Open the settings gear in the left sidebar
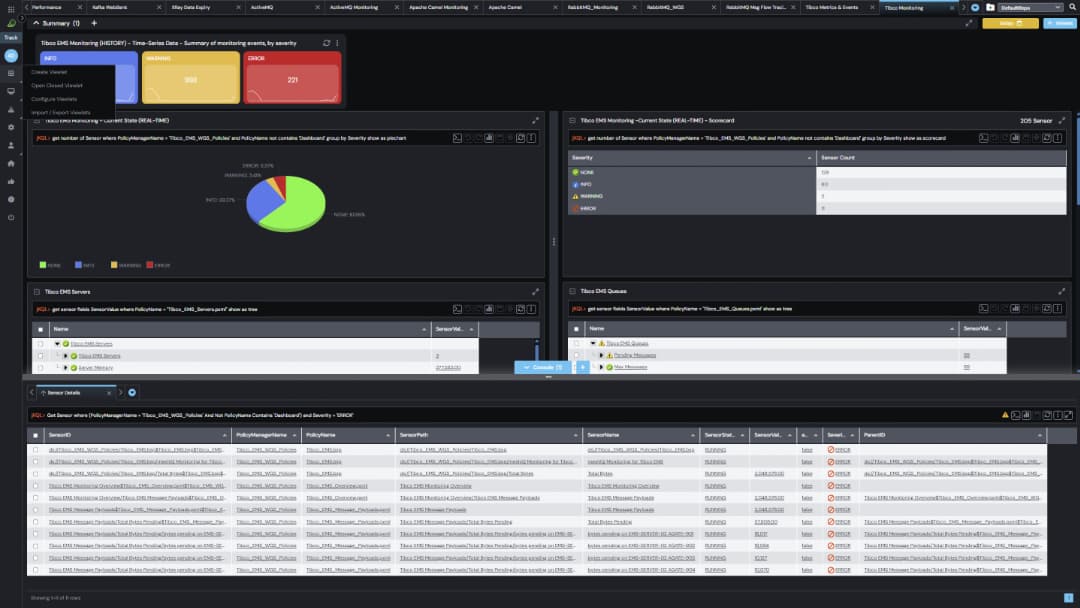Viewport: 1080px width, 608px height. 11,128
